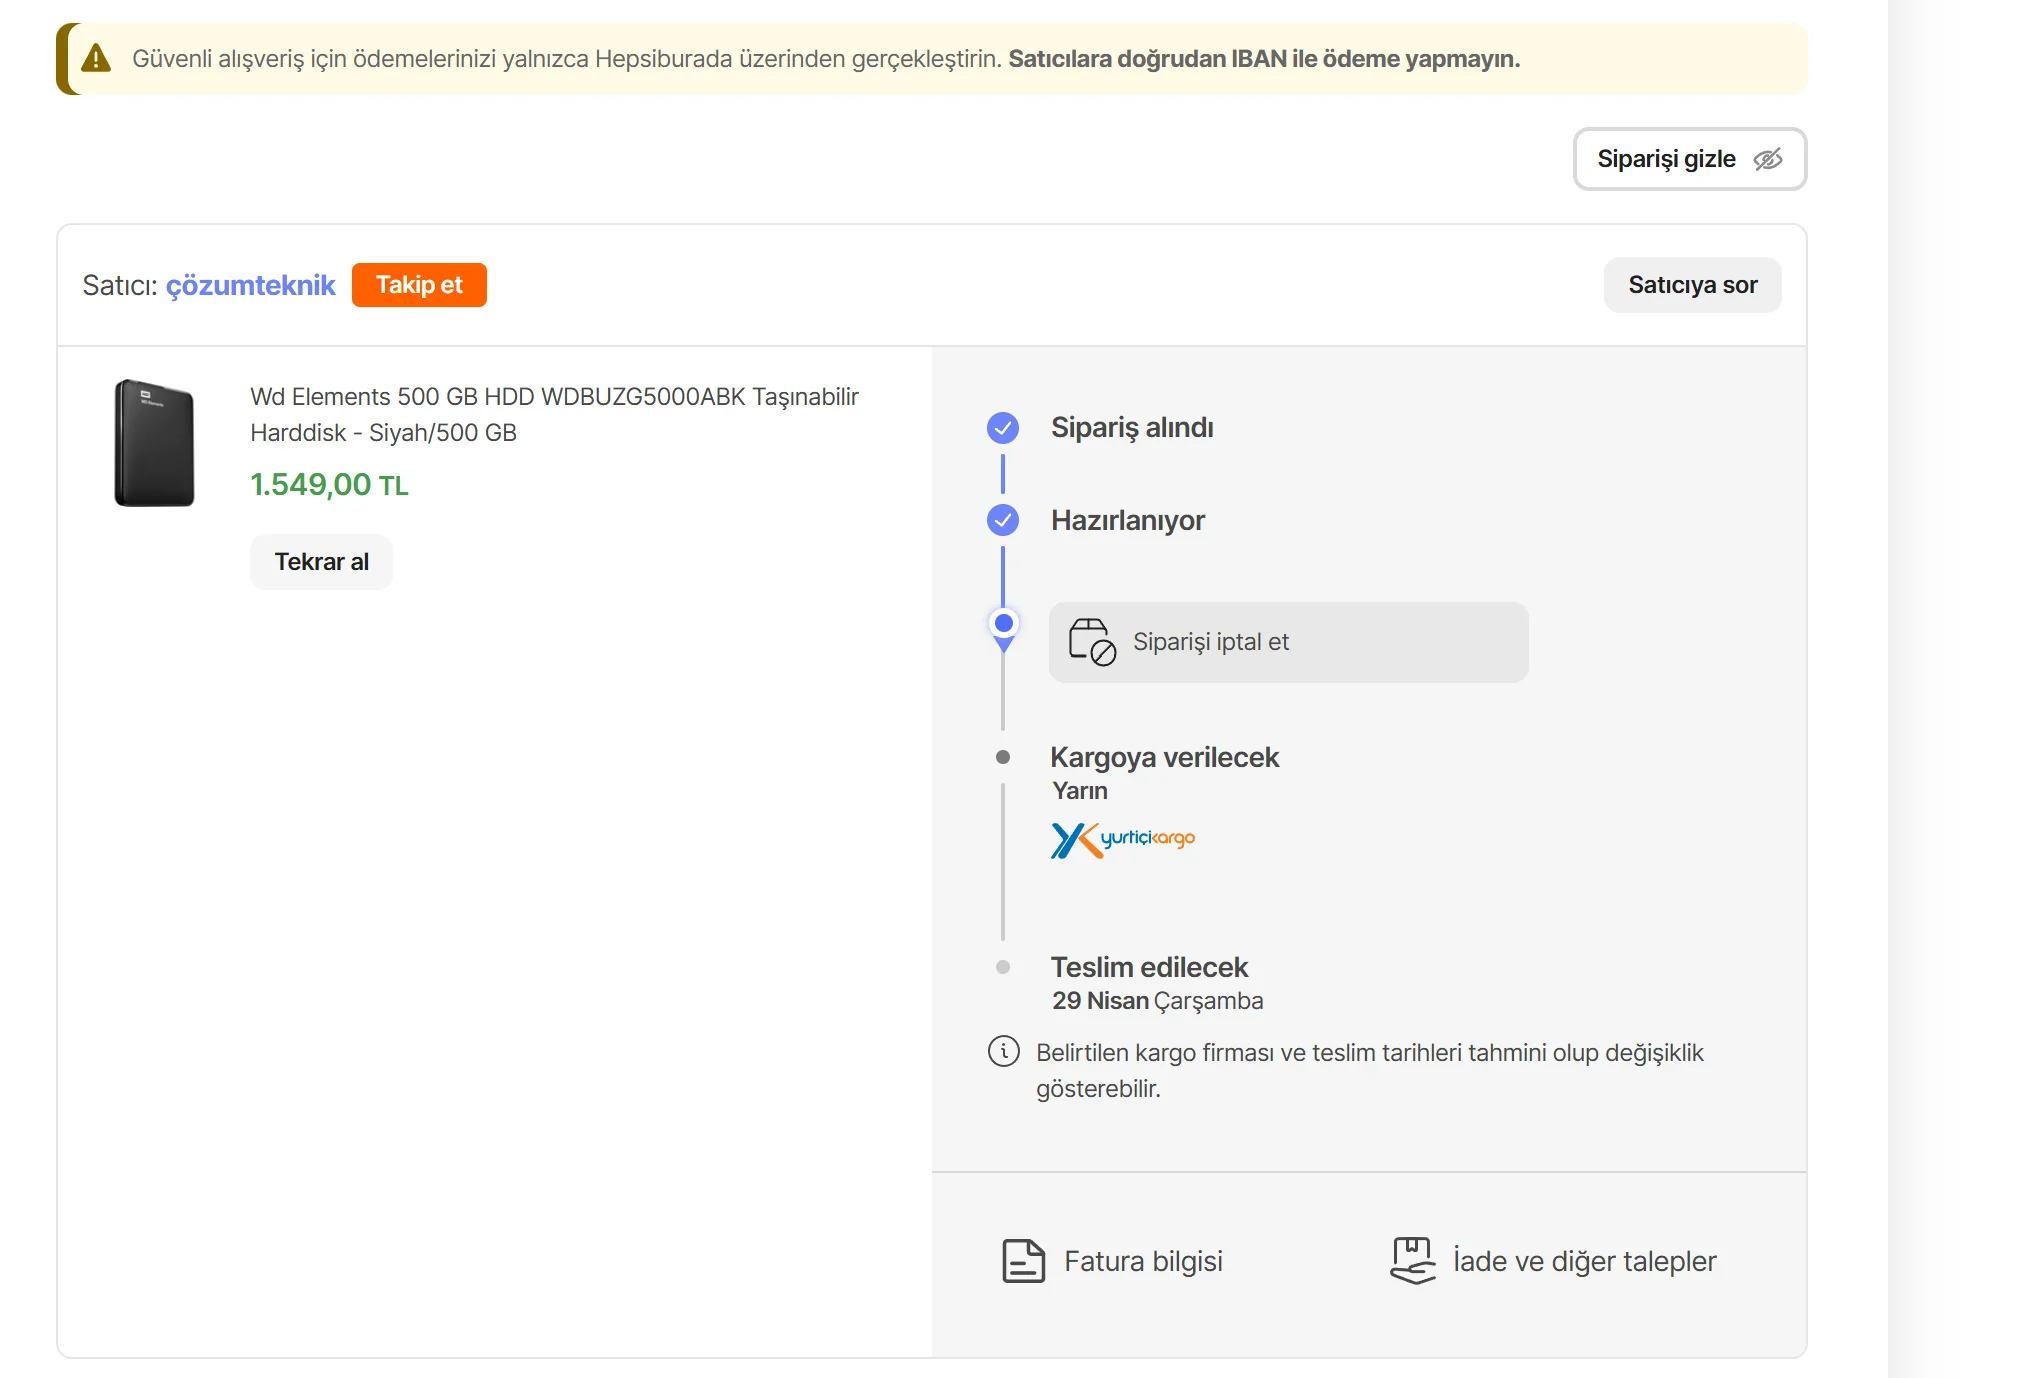Click the Yurtiçi Kargo logo

[x=1123, y=840]
